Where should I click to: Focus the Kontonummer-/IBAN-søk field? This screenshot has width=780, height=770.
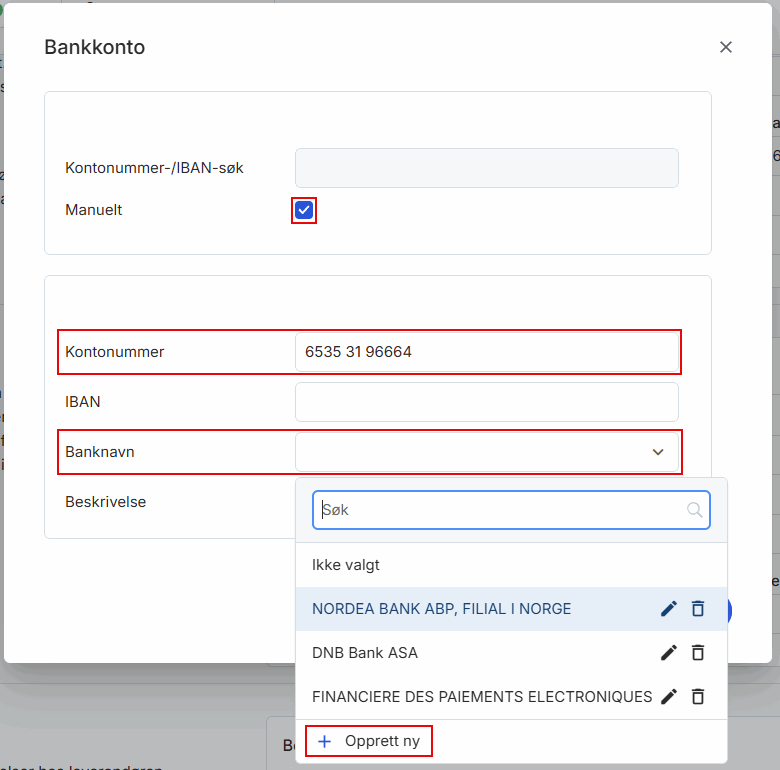point(487,168)
